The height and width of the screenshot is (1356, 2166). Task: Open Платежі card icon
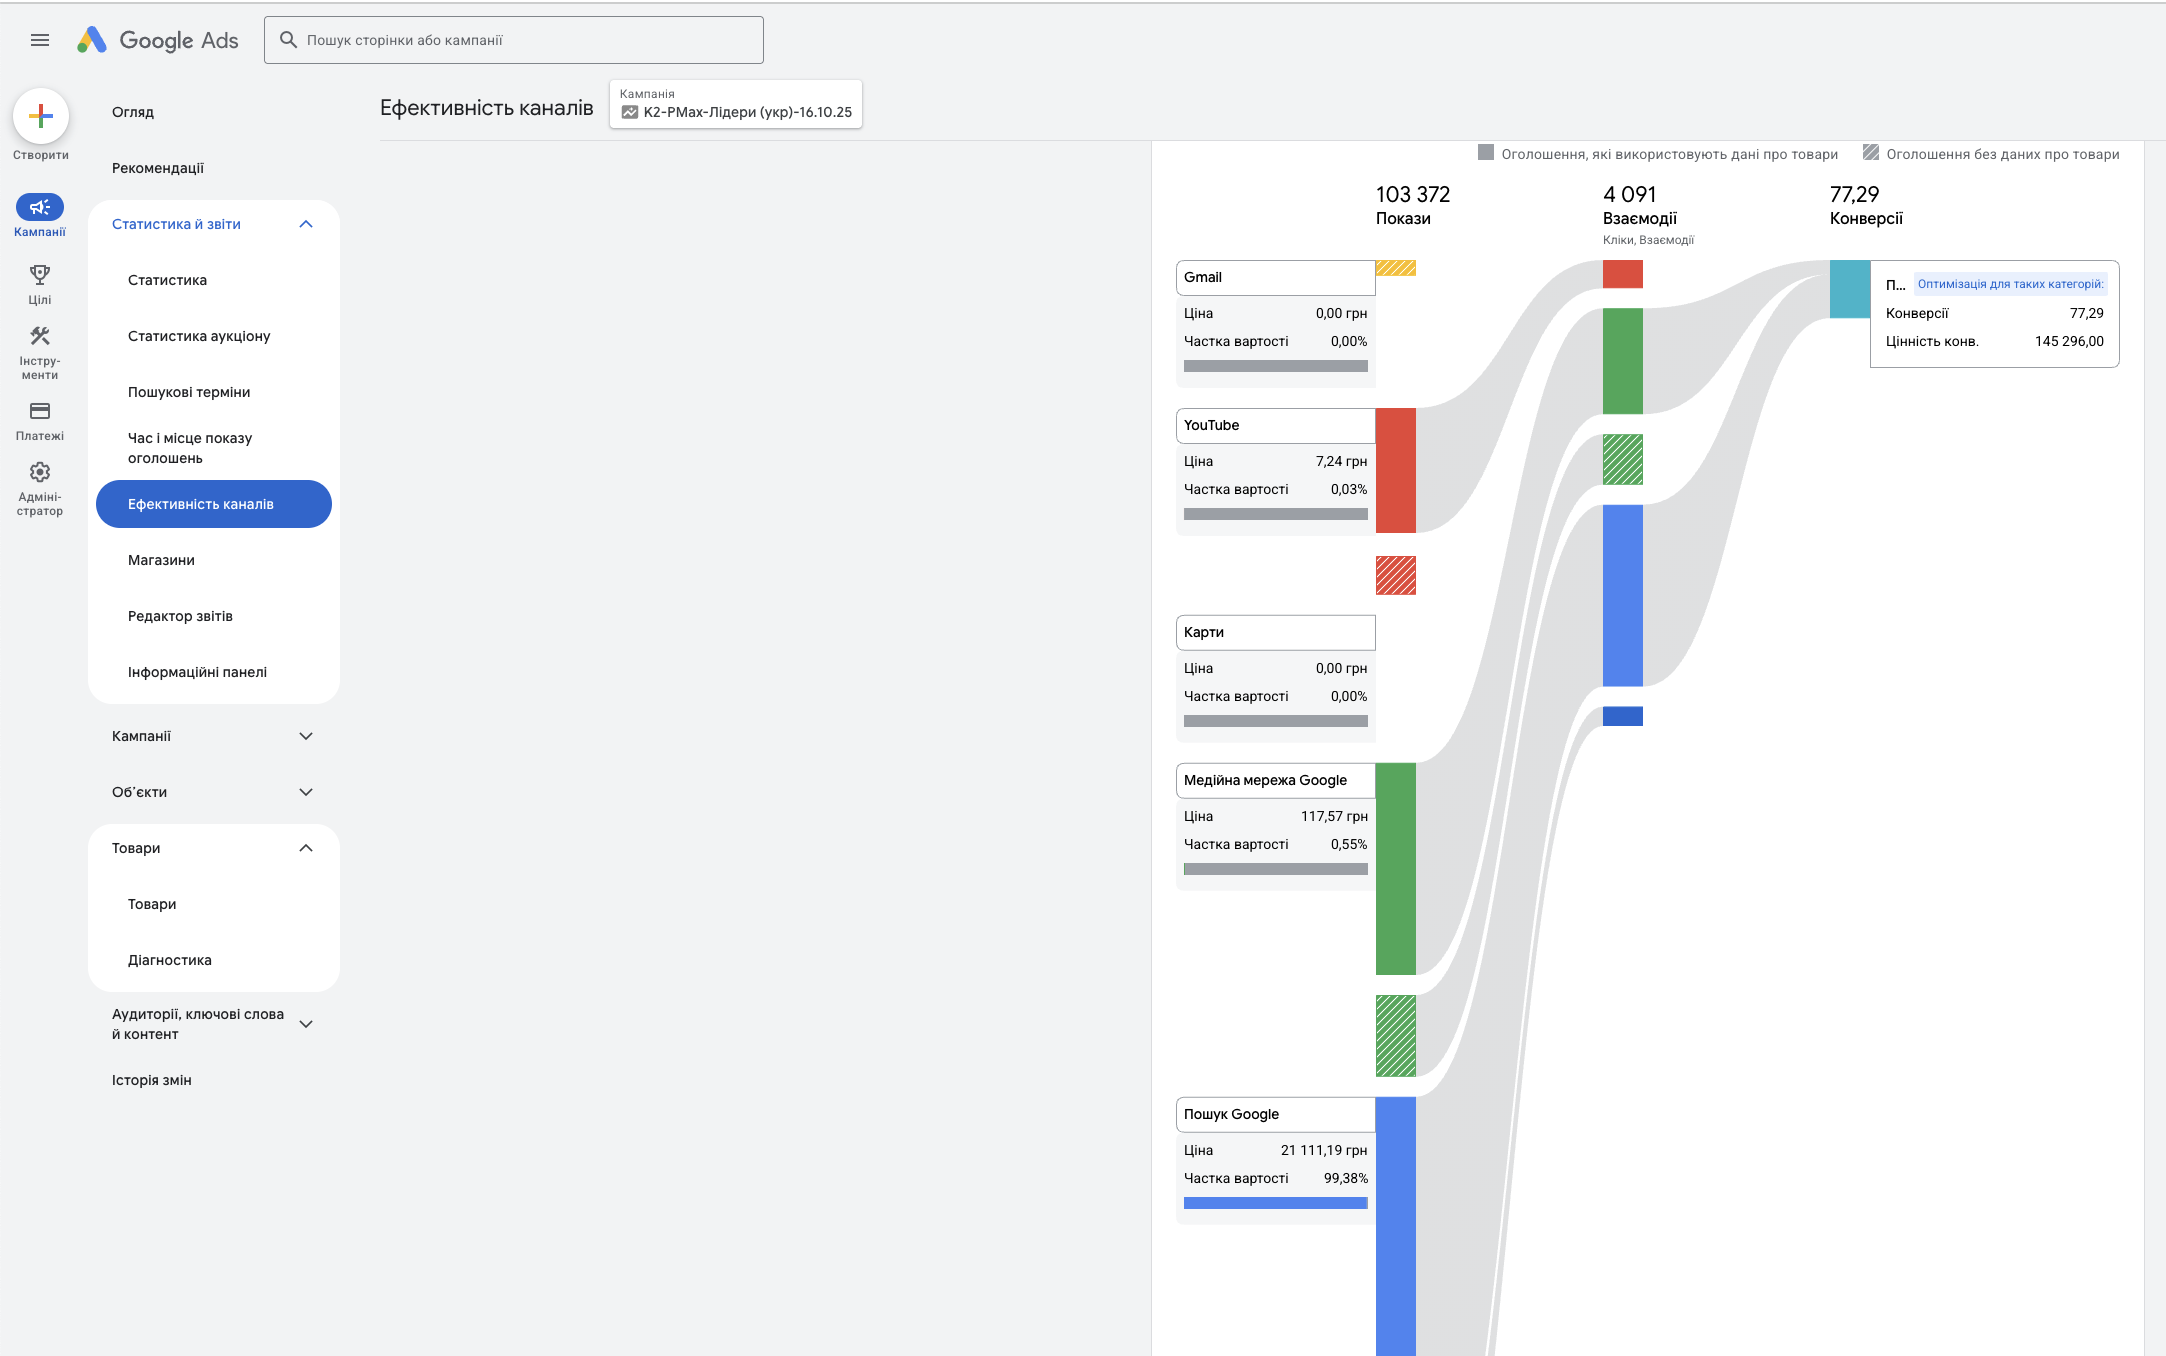point(40,411)
